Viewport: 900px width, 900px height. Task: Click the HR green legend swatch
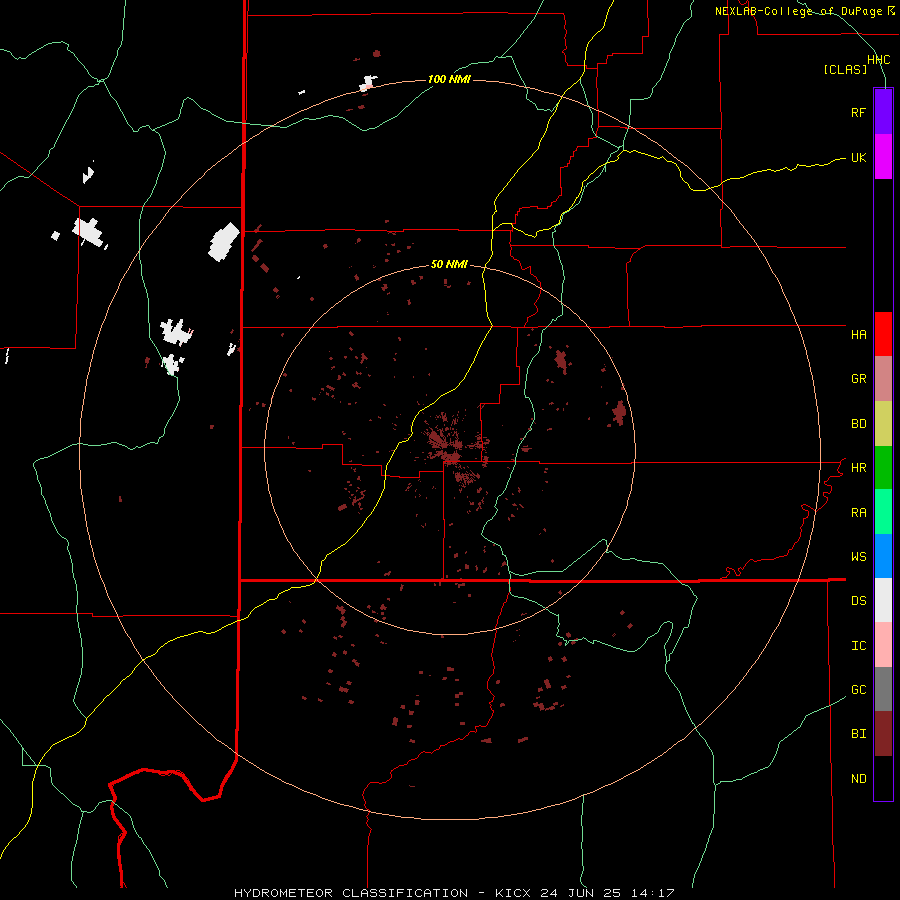pos(883,468)
